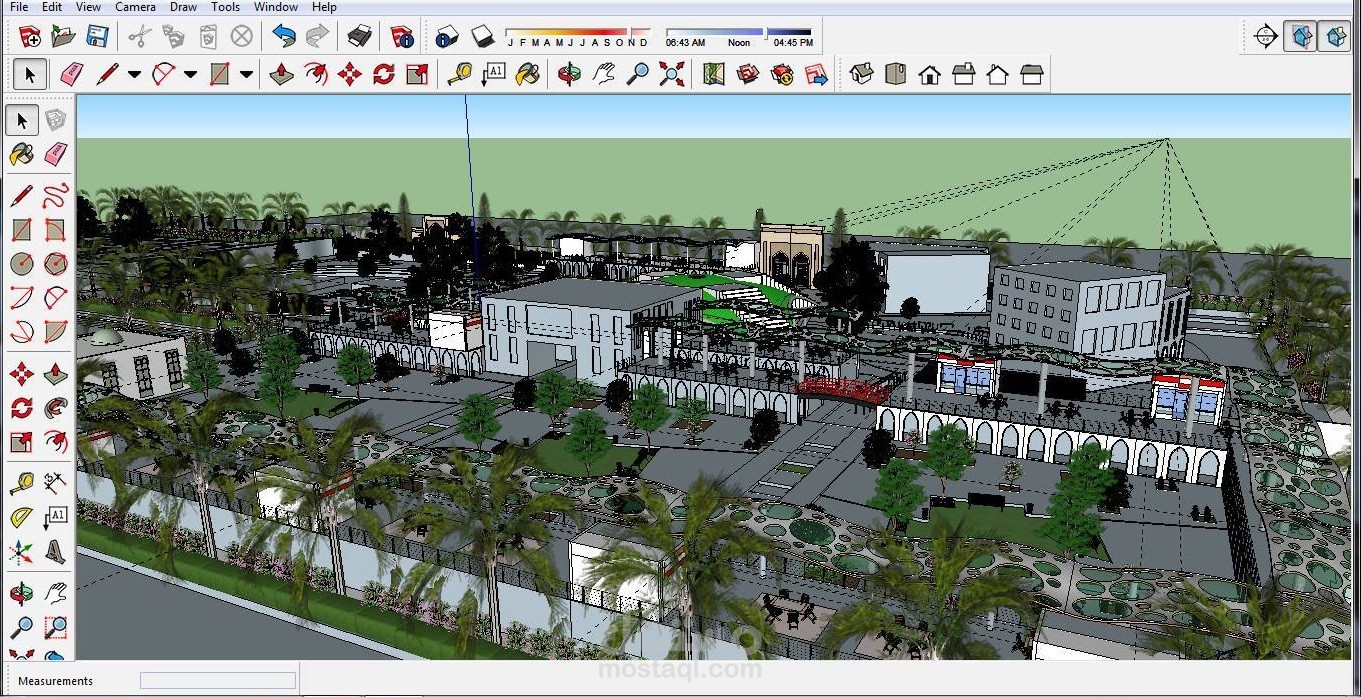This screenshot has height=697, width=1361.
Task: Open the Draw menu
Action: [183, 7]
